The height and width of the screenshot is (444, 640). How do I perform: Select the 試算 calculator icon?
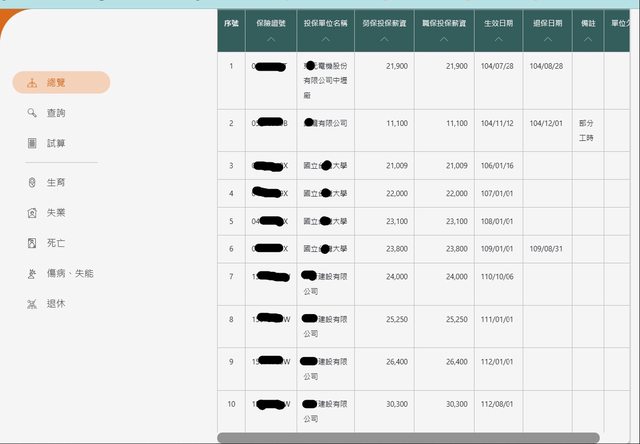tap(32, 143)
